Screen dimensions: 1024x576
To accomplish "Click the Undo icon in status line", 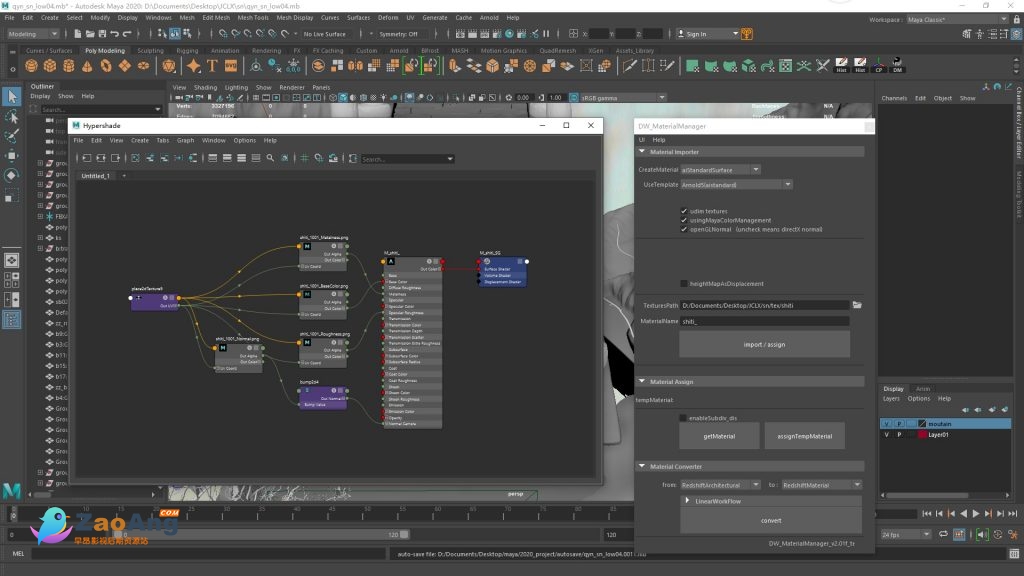I will [x=115, y=34].
